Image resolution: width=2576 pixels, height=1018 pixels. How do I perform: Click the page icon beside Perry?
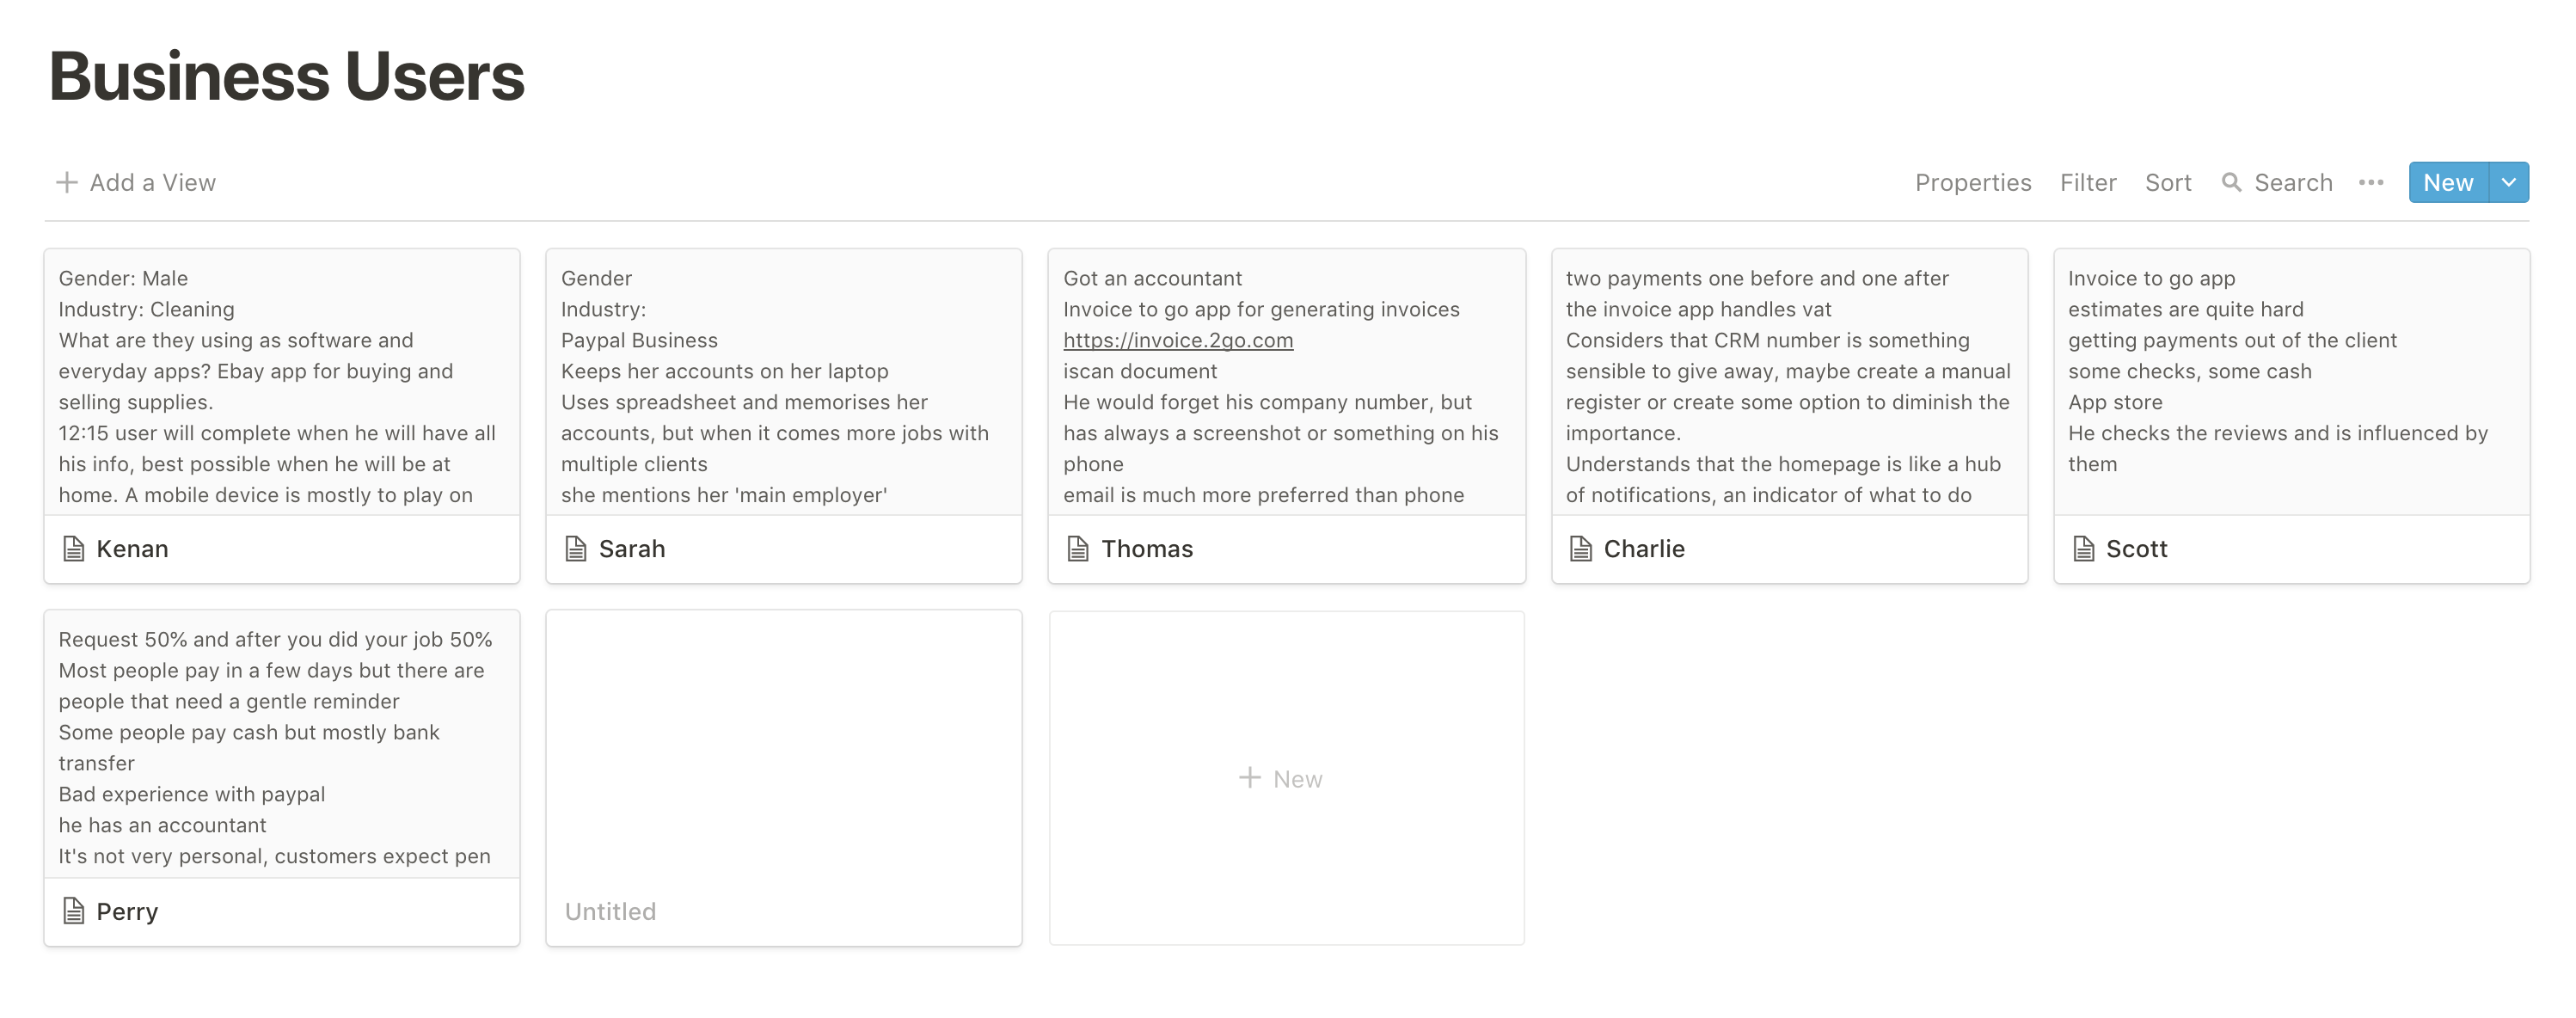(73, 911)
